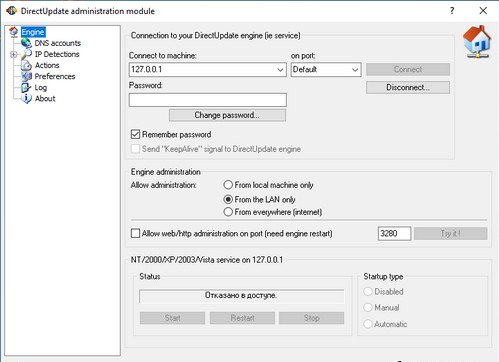
Task: Click the About info icon
Action: click(26, 99)
